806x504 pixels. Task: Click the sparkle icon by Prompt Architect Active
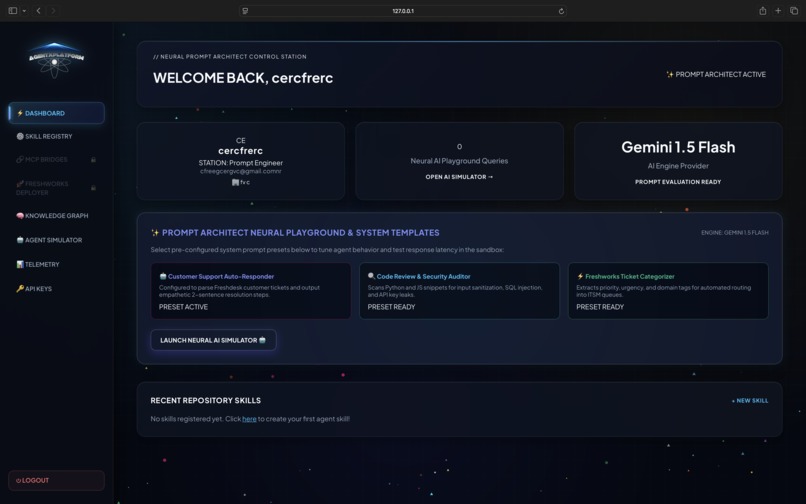click(x=670, y=75)
